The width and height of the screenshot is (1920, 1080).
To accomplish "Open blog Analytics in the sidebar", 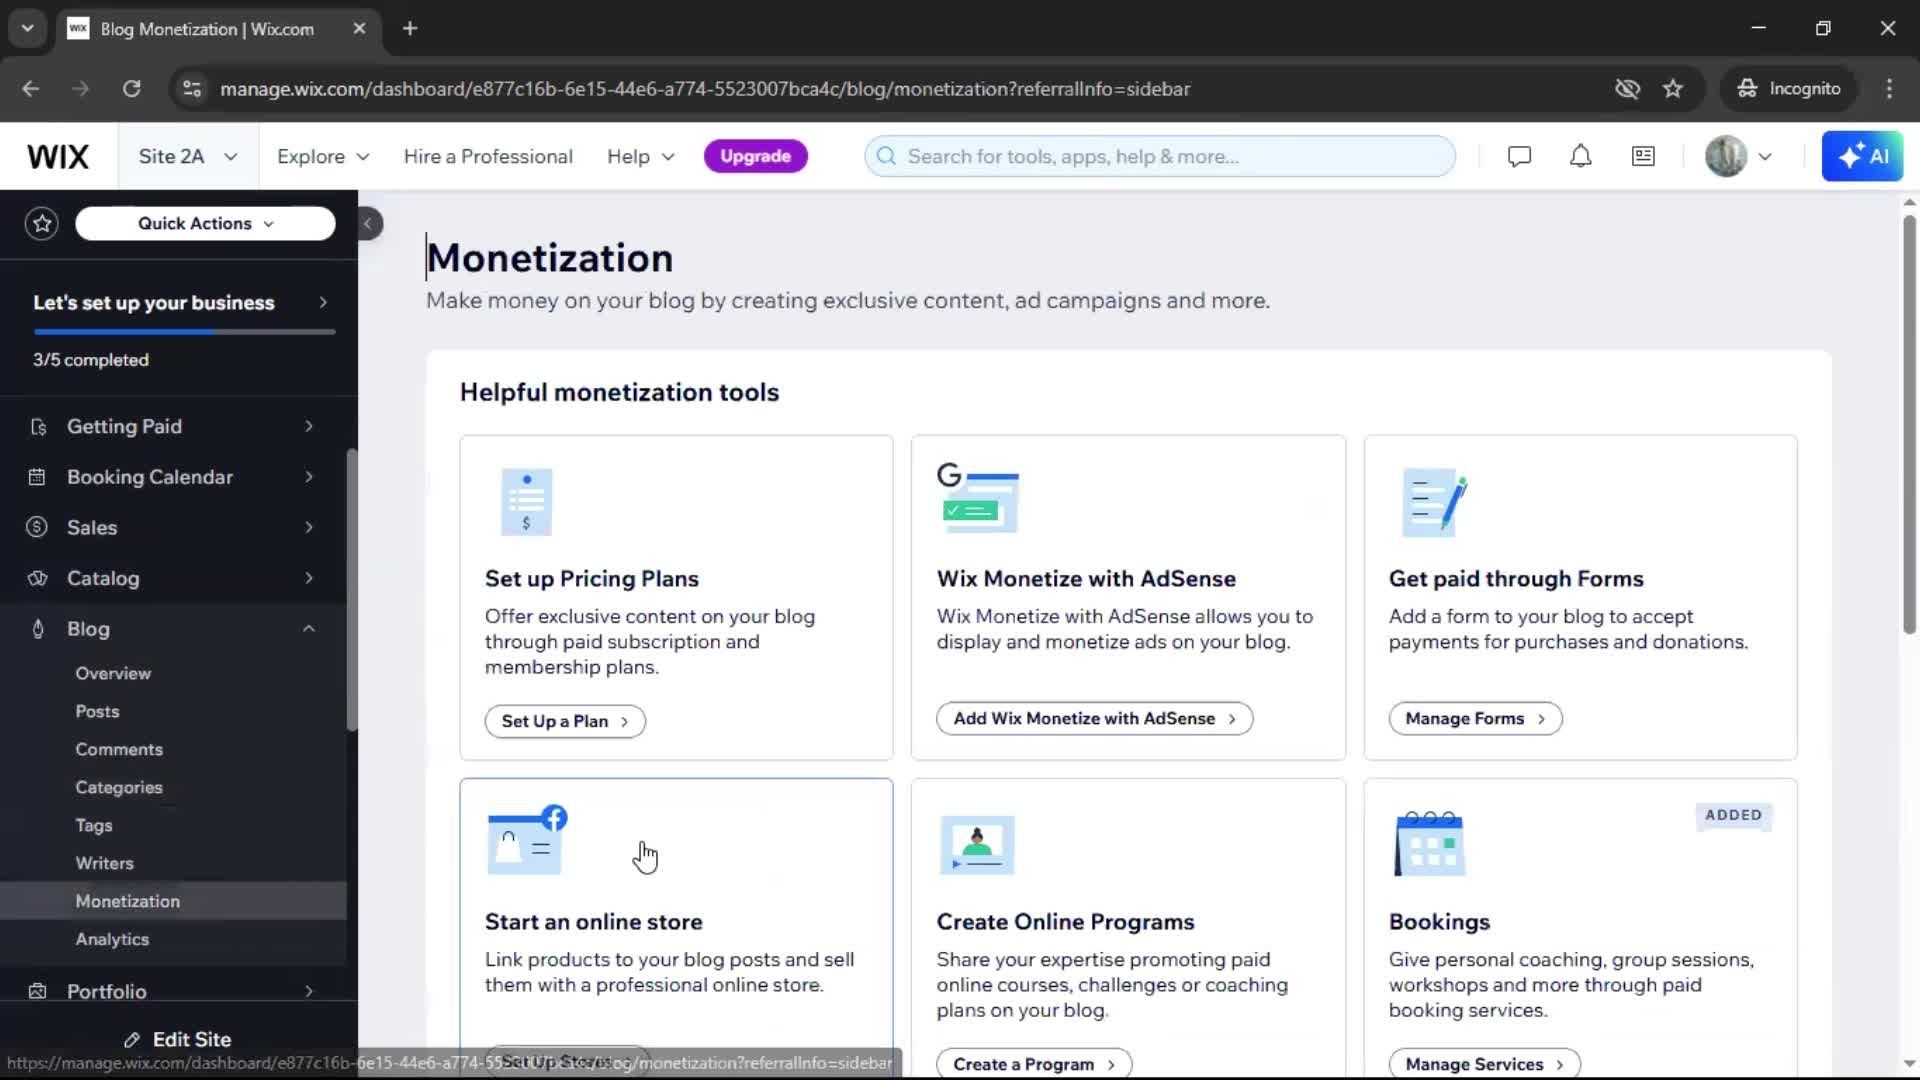I will (112, 939).
